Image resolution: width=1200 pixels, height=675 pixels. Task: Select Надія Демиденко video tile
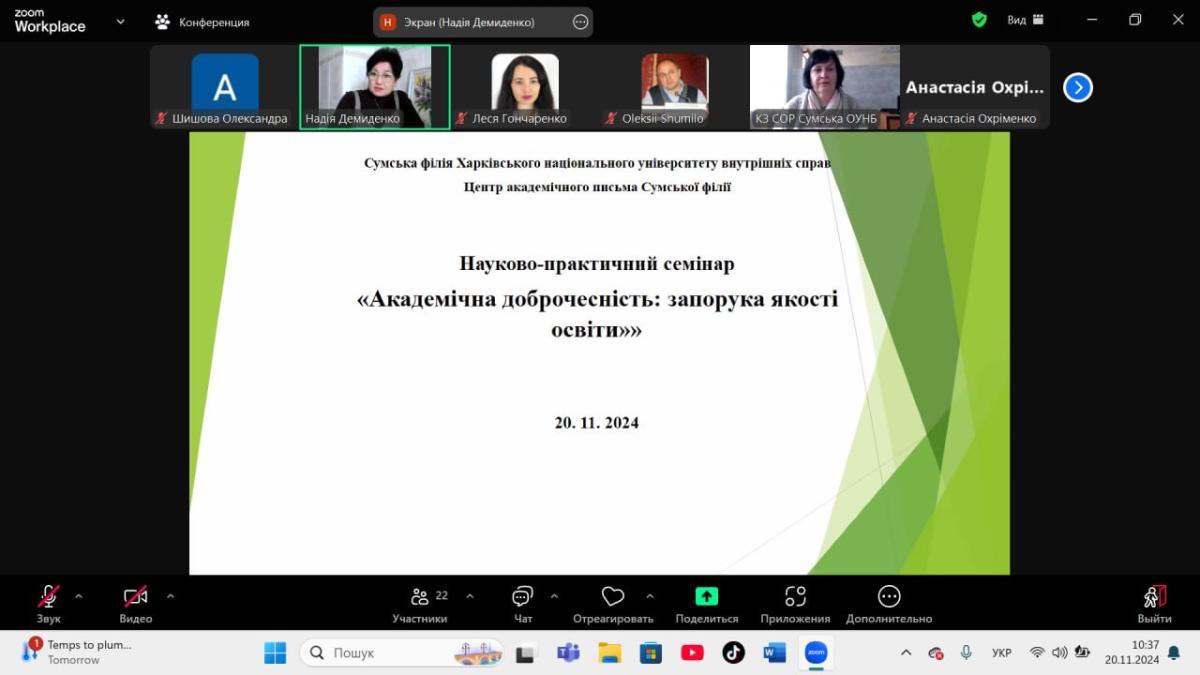(x=375, y=87)
